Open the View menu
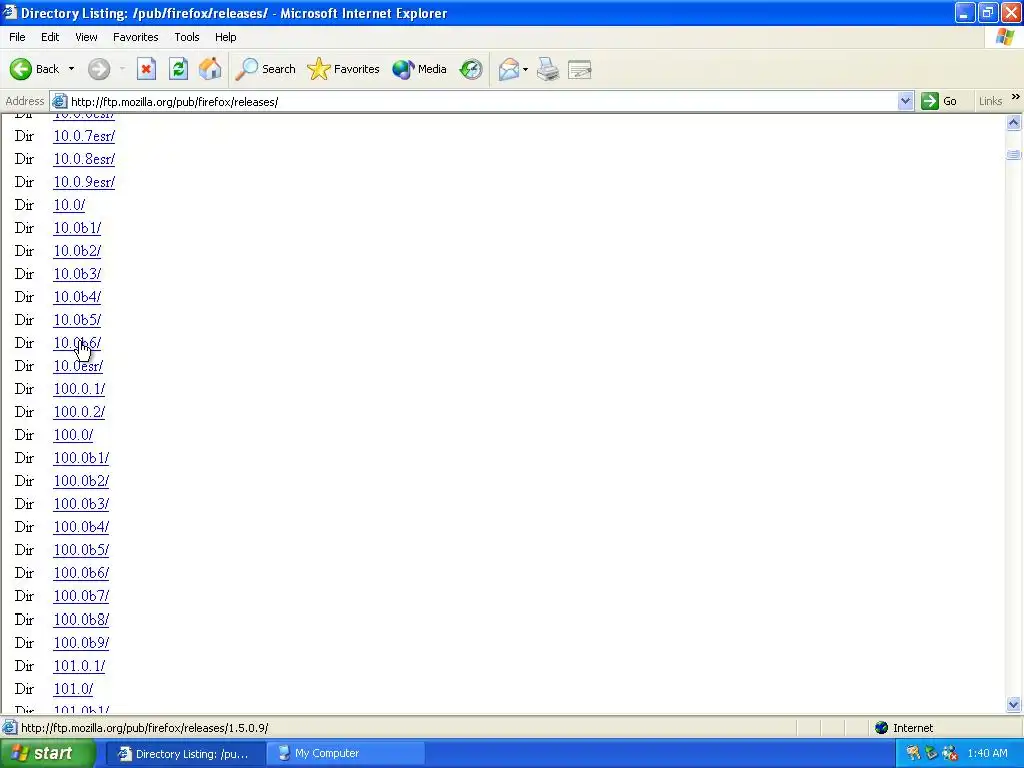 [x=86, y=37]
